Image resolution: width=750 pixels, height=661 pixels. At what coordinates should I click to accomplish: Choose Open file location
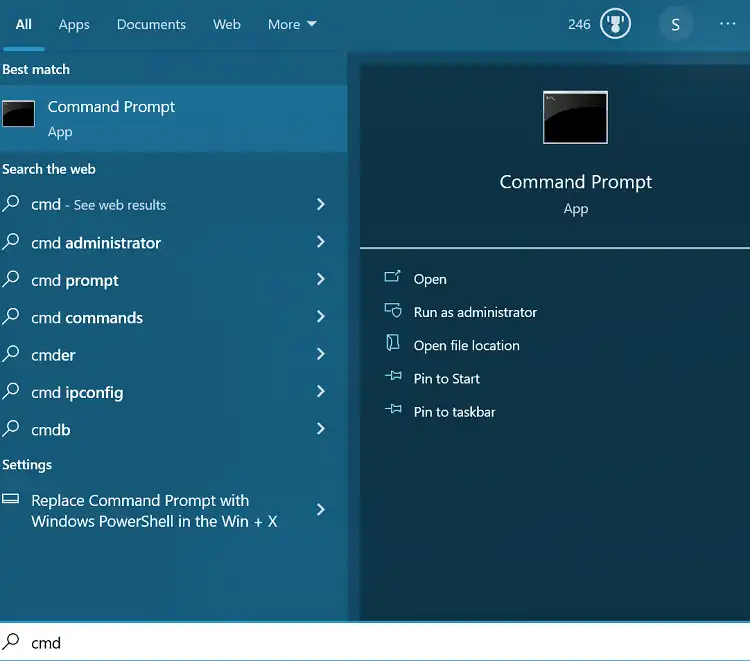click(x=466, y=345)
